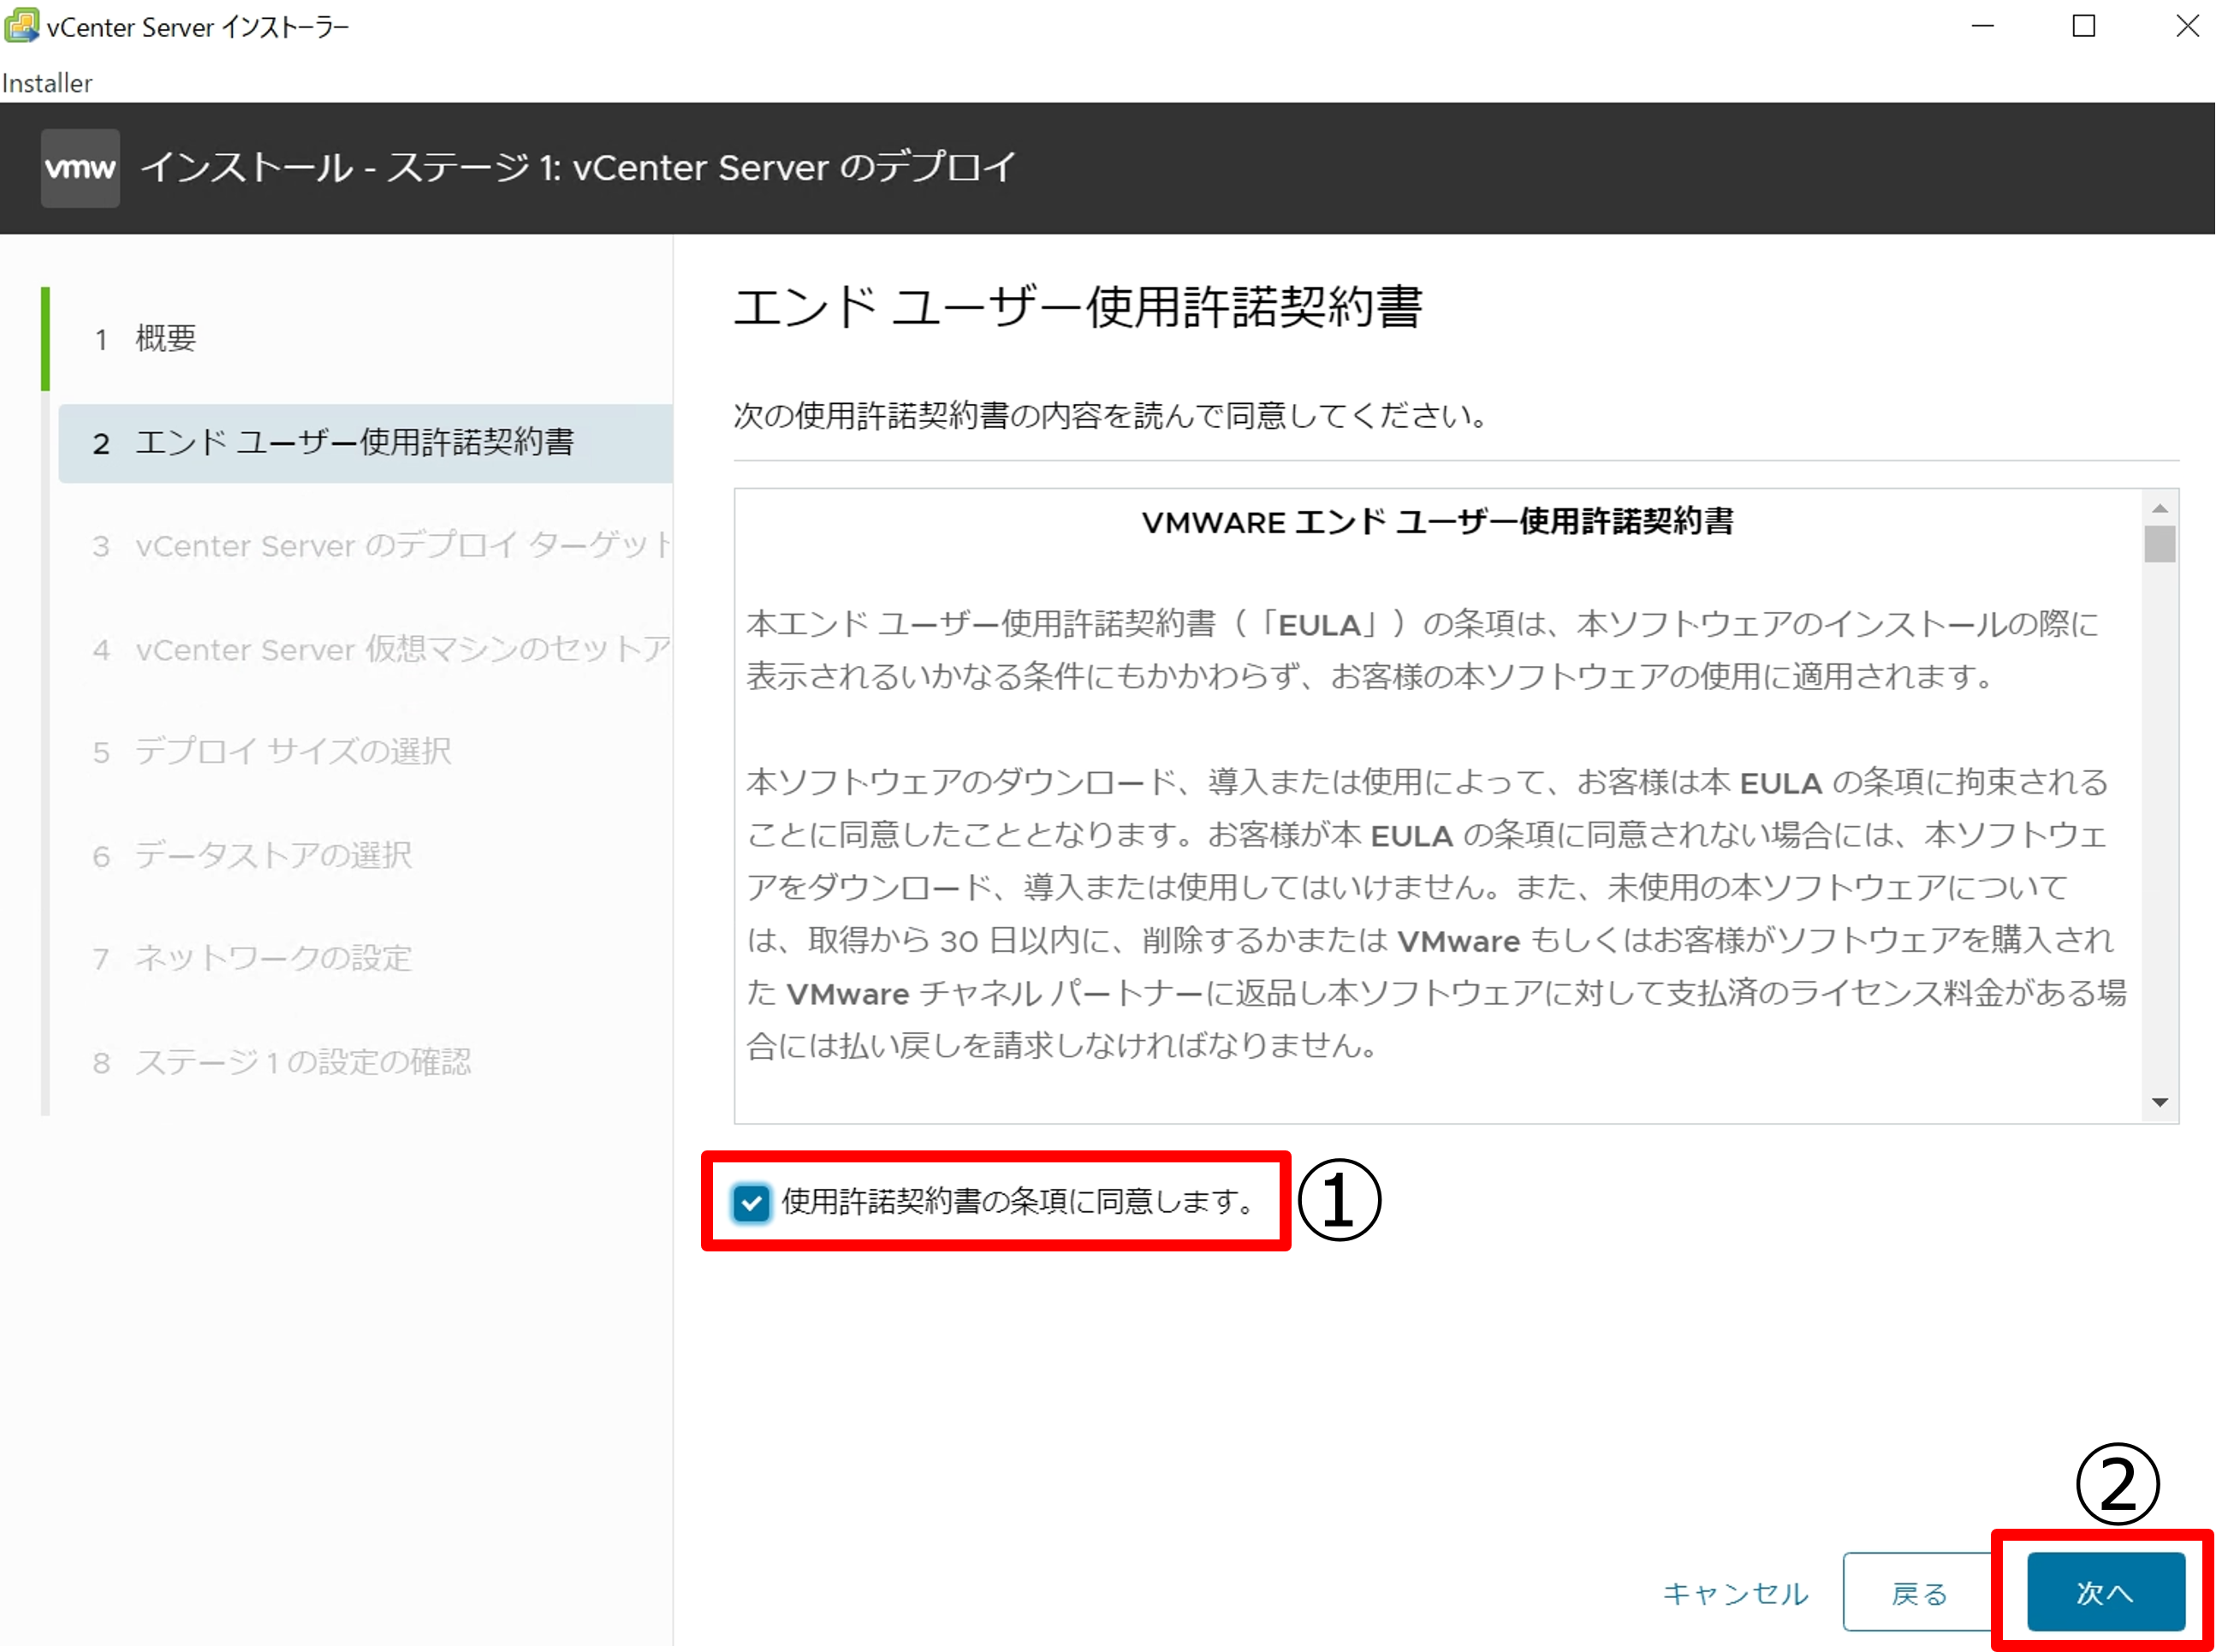Open the Installer menu
The image size is (2222, 1652).
(x=47, y=83)
